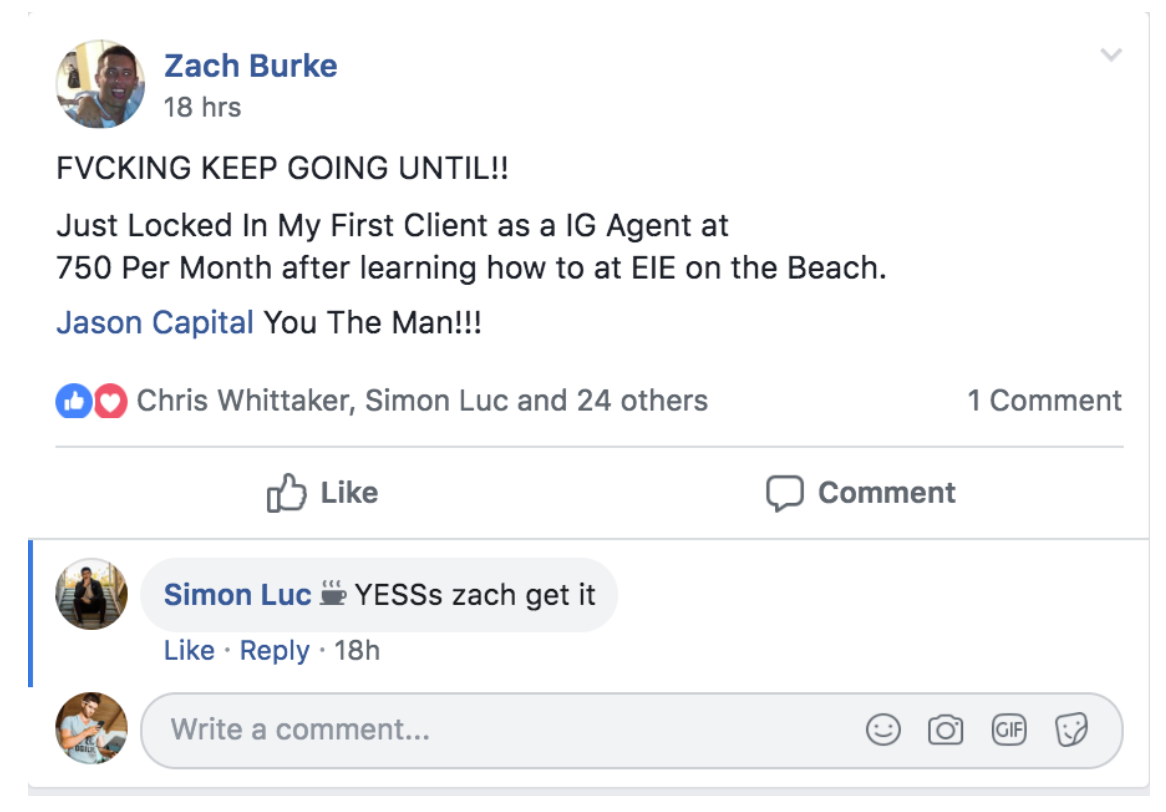Open Simon Luc's comment avatar thumbnail
This screenshot has width=1166, height=812.
[92, 594]
